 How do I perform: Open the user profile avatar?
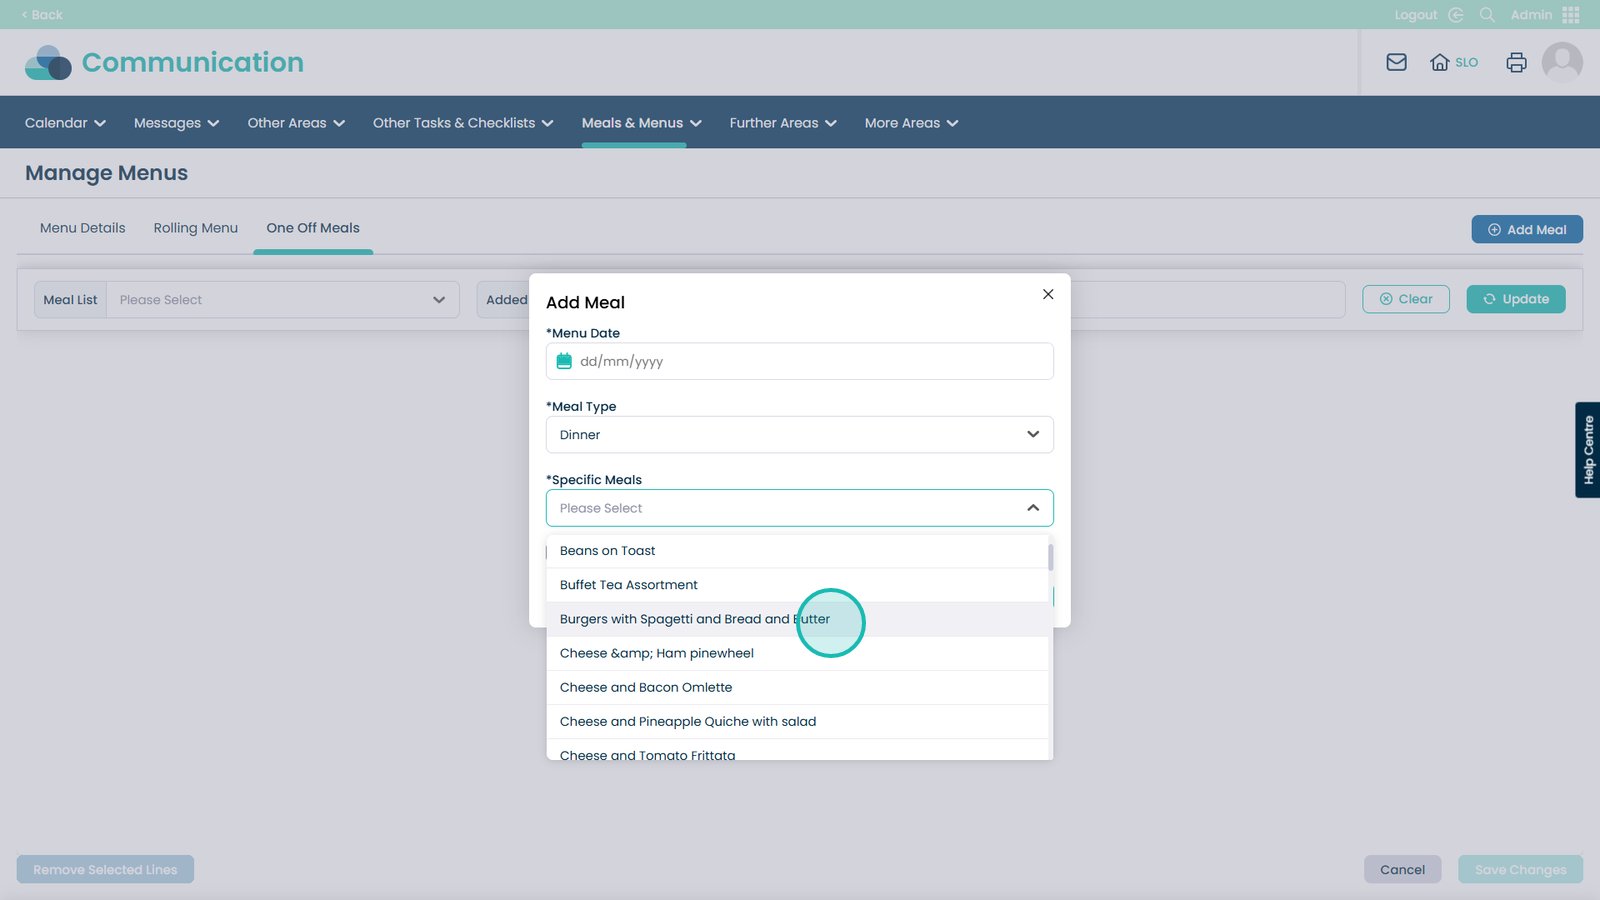[x=1561, y=62]
